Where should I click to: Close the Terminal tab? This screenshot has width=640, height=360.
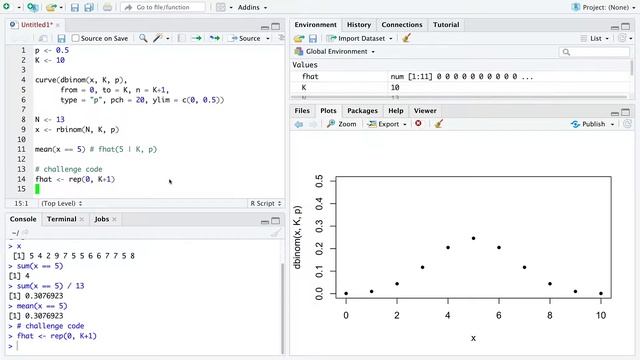(82, 219)
